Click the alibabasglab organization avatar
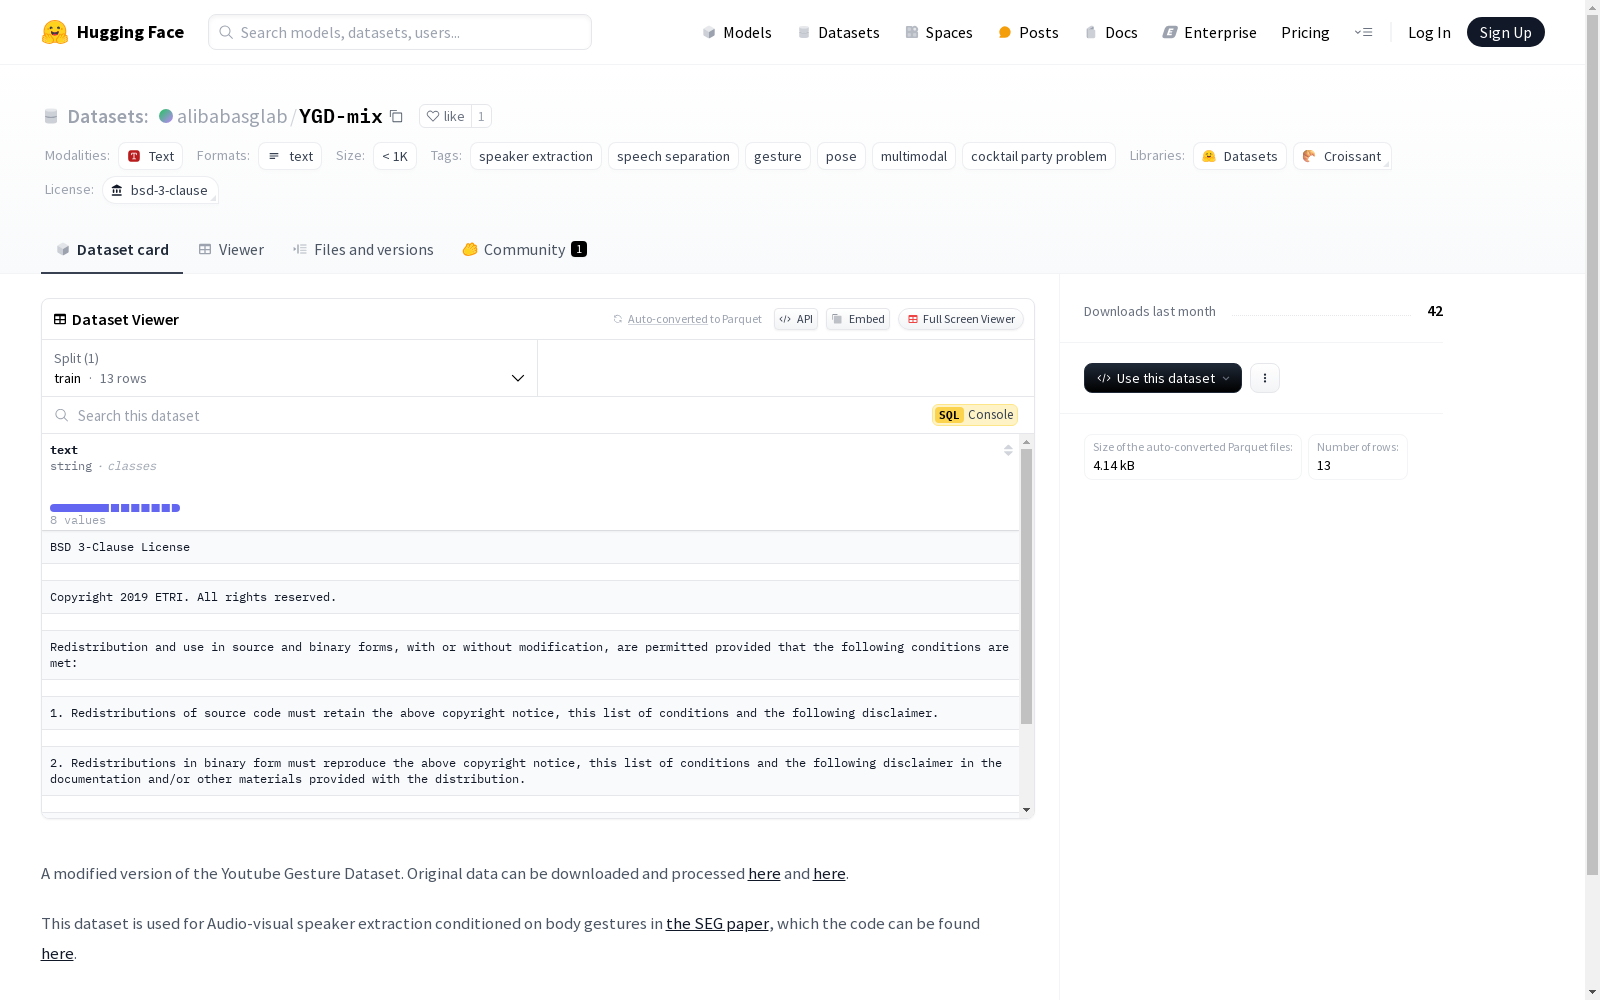Viewport: 1600px width, 1000px height. pyautogui.click(x=166, y=116)
